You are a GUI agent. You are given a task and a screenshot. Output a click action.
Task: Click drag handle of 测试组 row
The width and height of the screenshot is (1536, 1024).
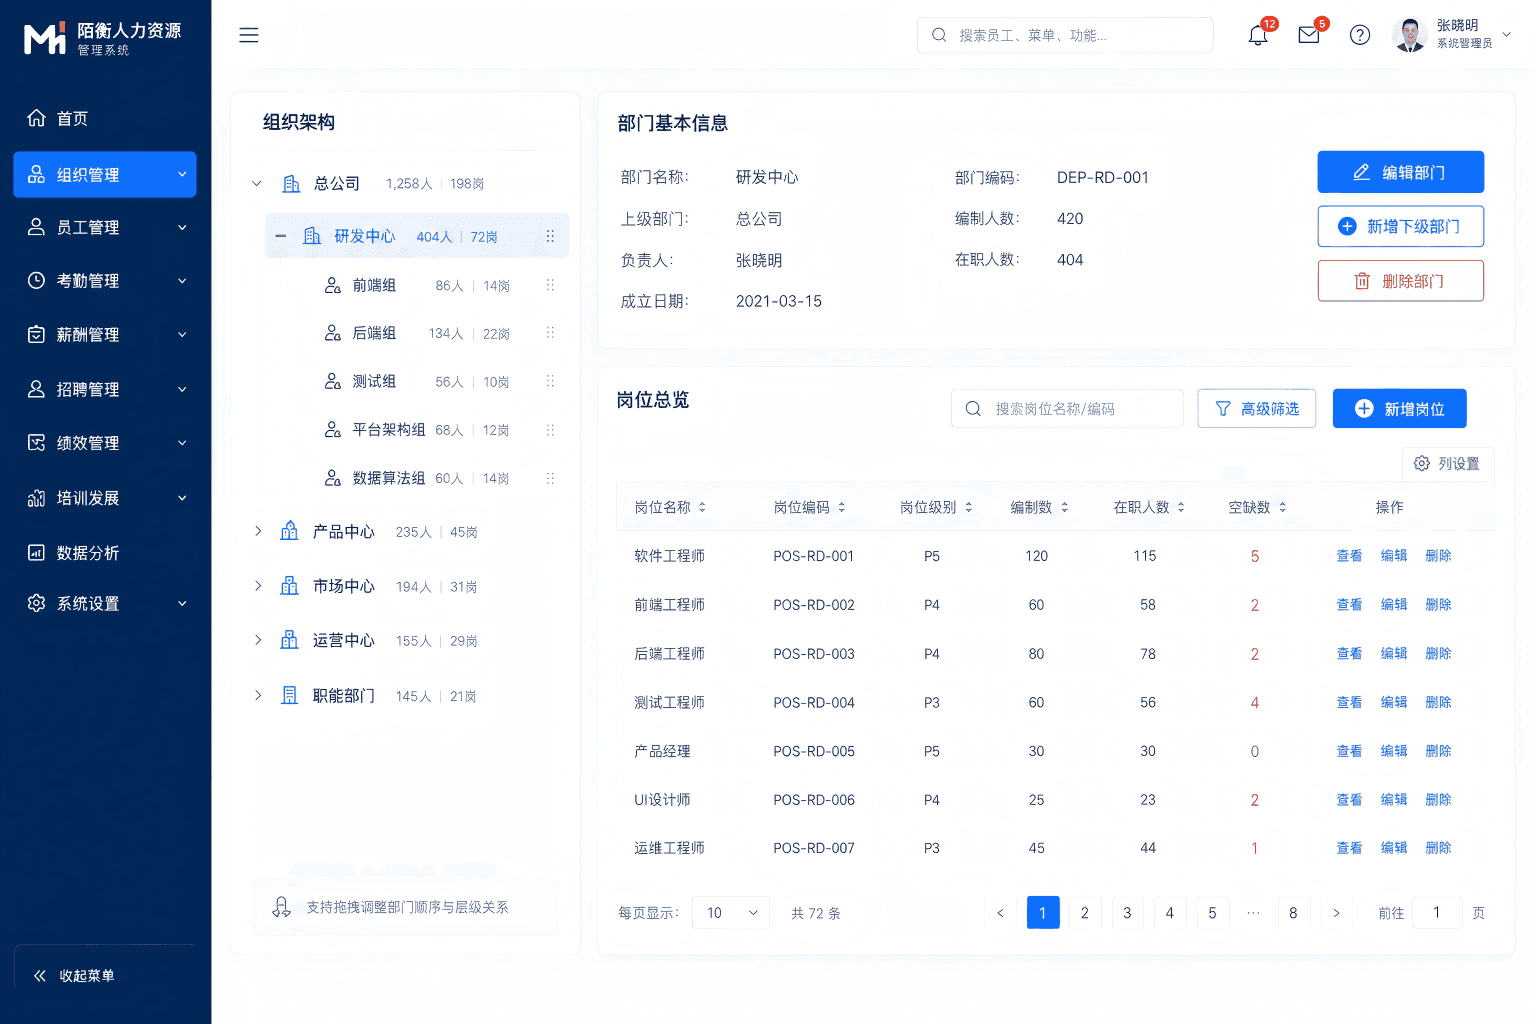point(550,381)
